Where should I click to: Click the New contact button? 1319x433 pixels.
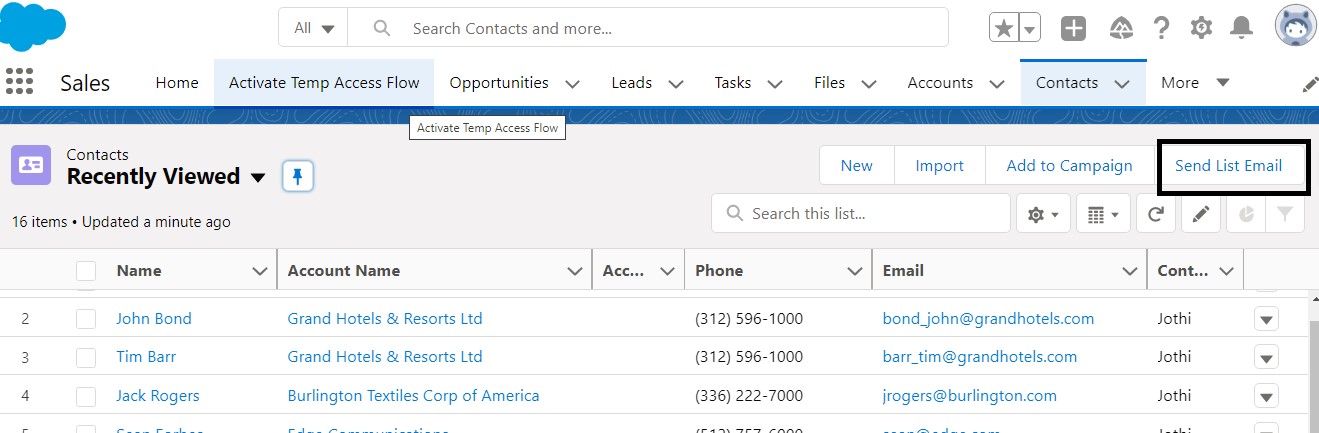(x=857, y=166)
